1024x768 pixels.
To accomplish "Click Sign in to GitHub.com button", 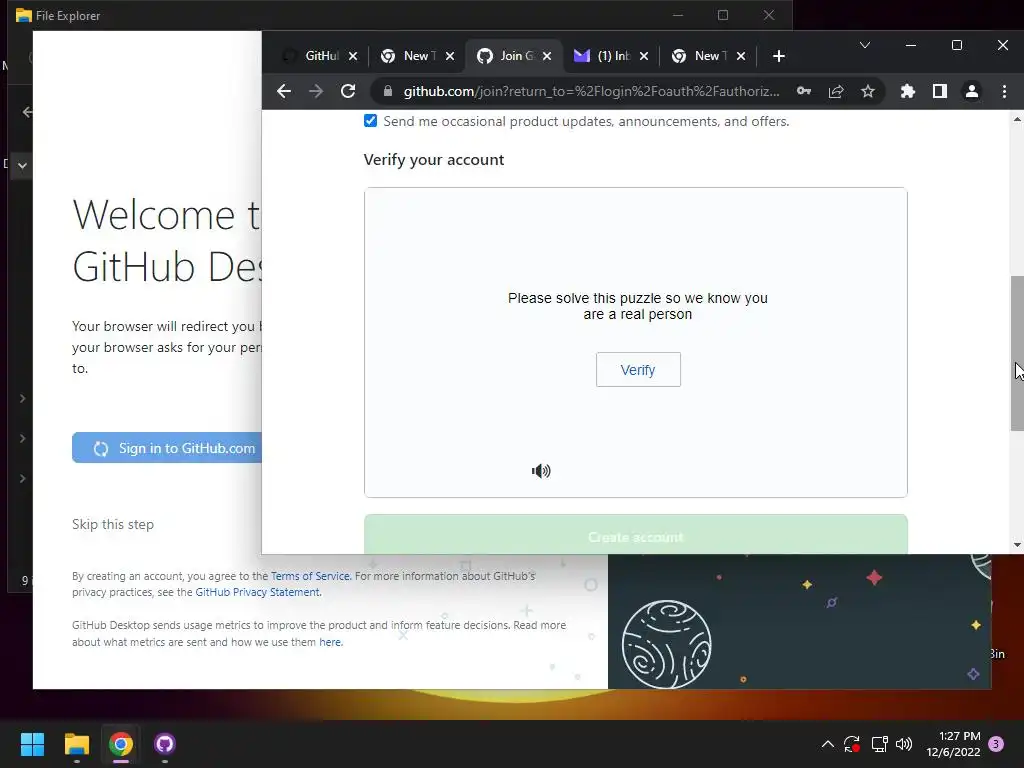I will [167, 448].
